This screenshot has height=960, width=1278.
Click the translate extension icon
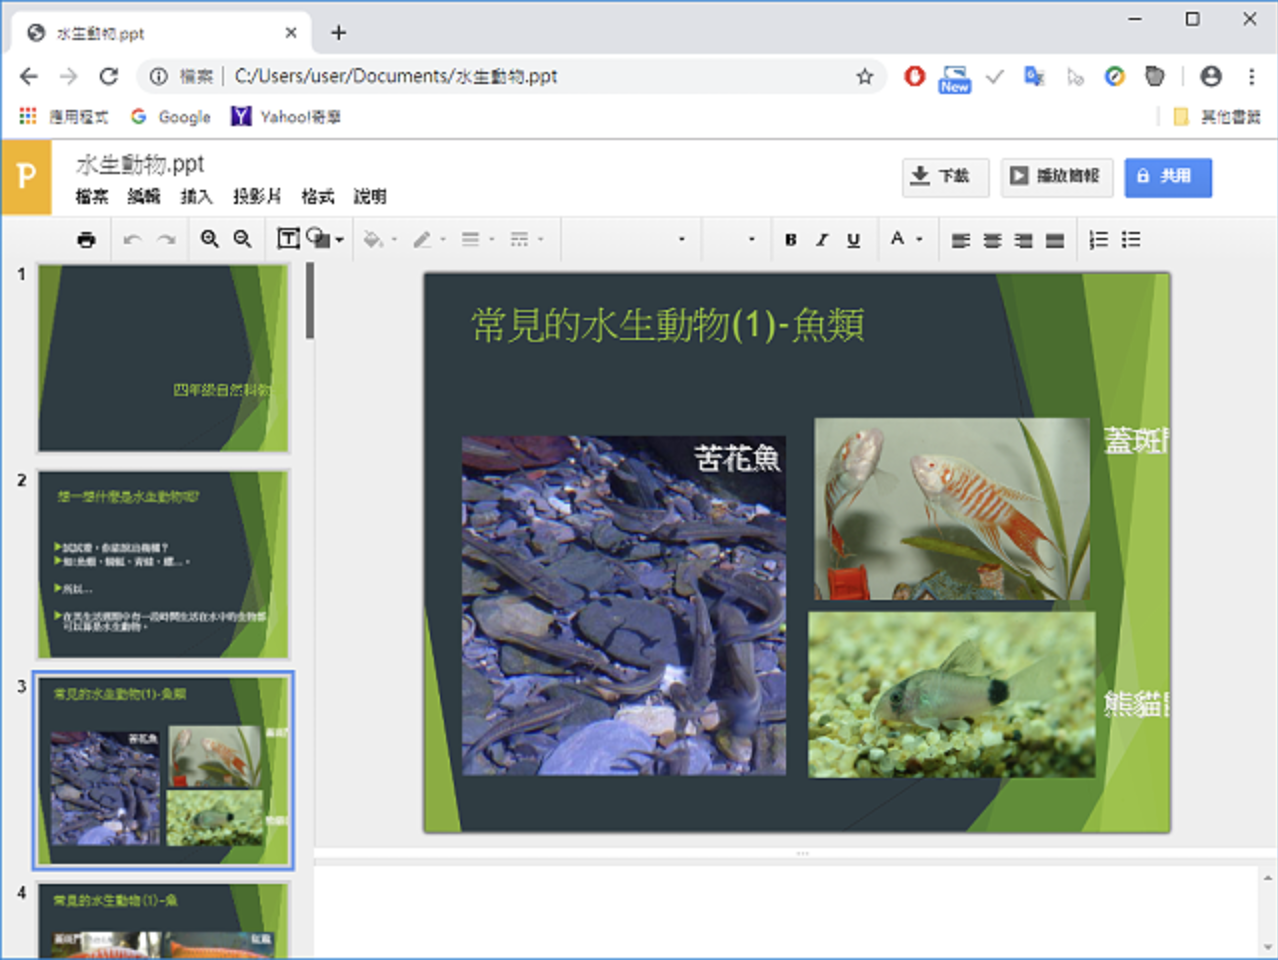[1034, 76]
